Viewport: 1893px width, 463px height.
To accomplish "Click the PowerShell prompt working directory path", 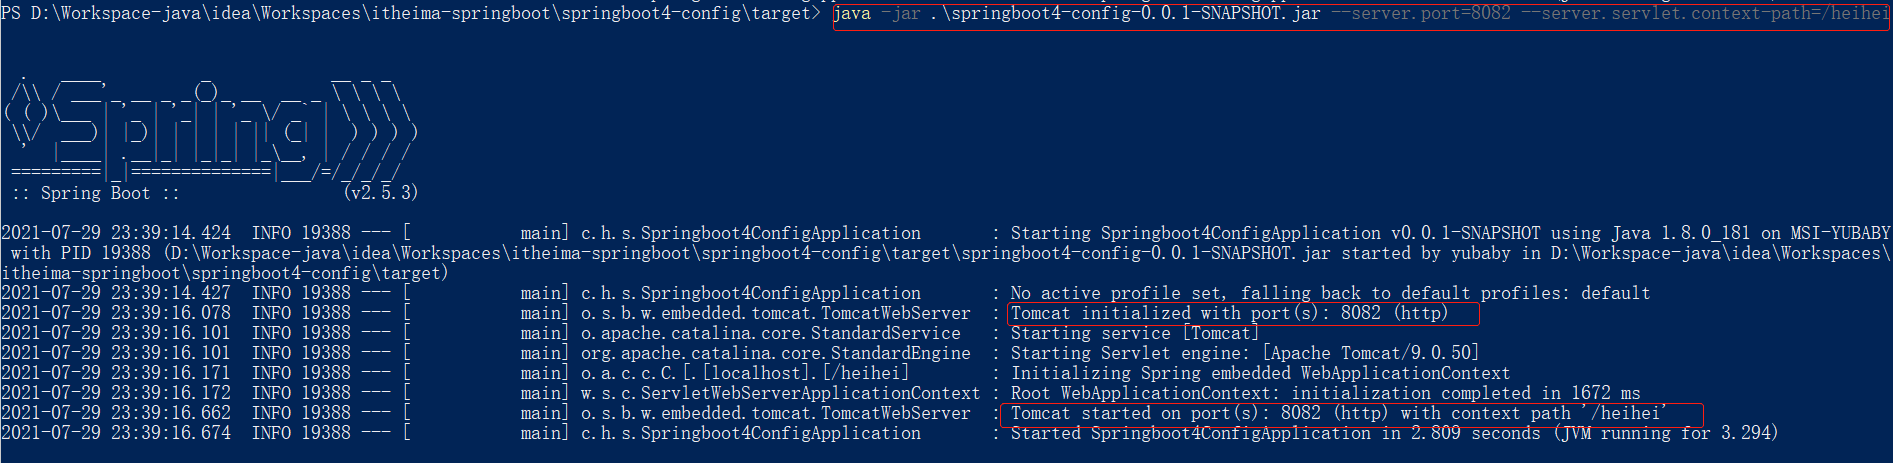I will click(420, 14).
